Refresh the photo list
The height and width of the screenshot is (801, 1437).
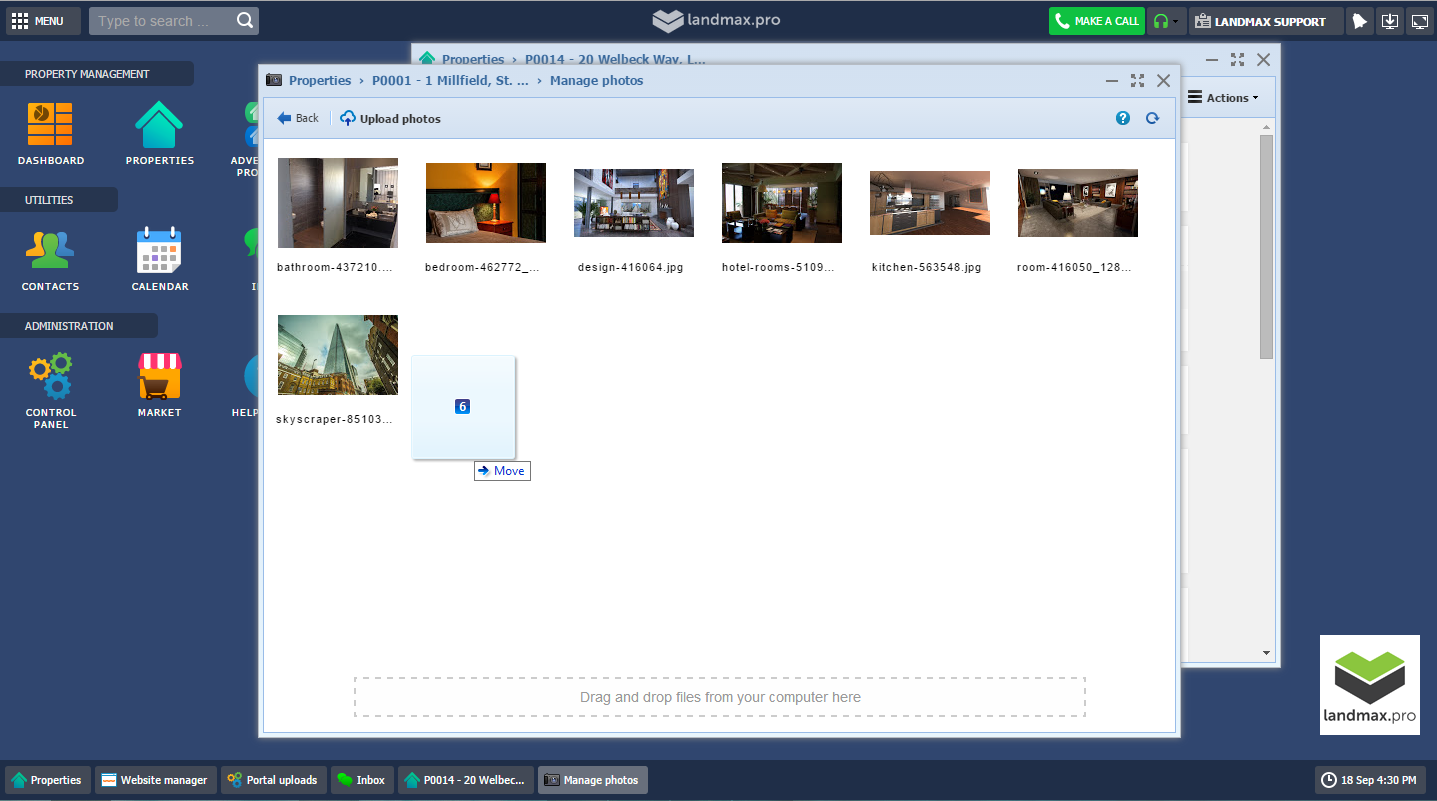tap(1152, 118)
